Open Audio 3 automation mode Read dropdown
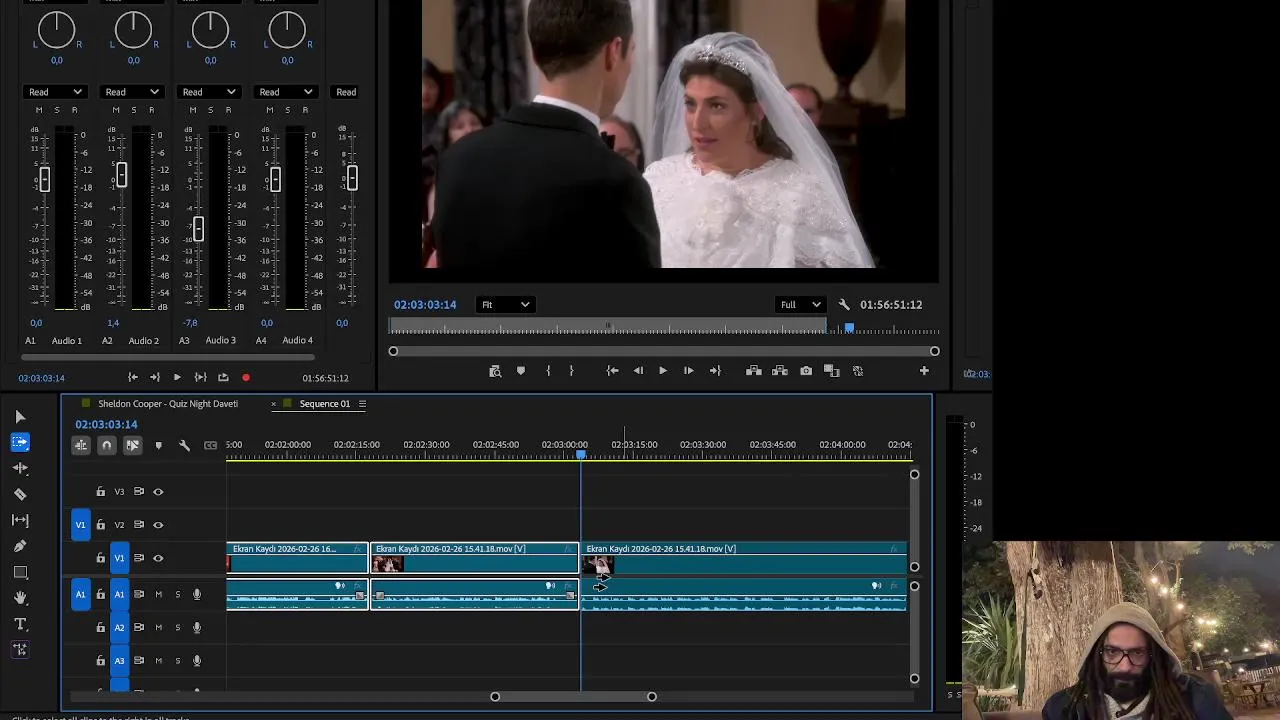The height and width of the screenshot is (720, 1280). tap(209, 92)
